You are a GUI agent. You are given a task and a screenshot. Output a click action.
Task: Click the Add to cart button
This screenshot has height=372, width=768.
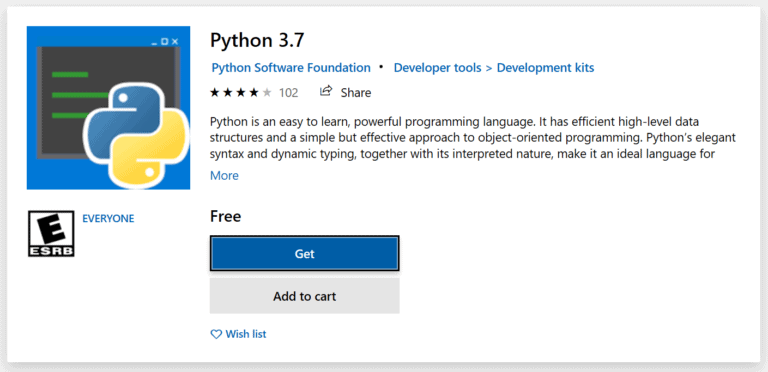(305, 296)
